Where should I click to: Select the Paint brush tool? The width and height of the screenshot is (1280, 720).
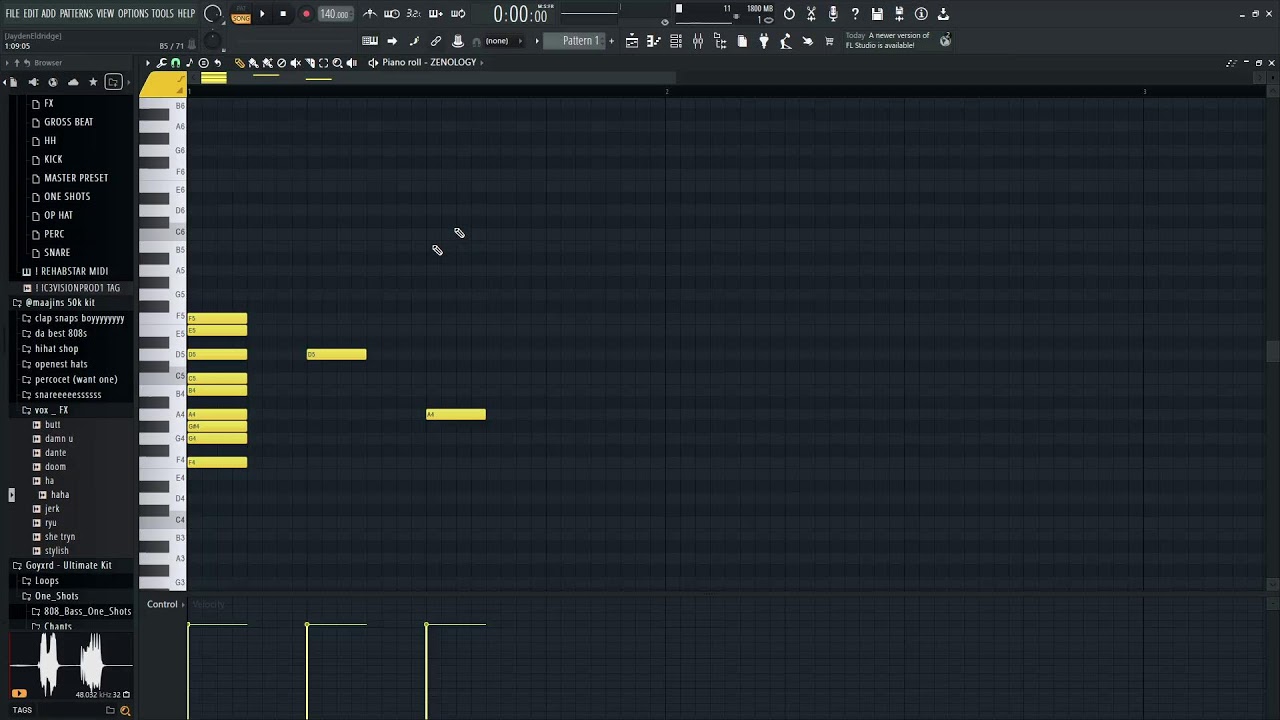tap(253, 62)
